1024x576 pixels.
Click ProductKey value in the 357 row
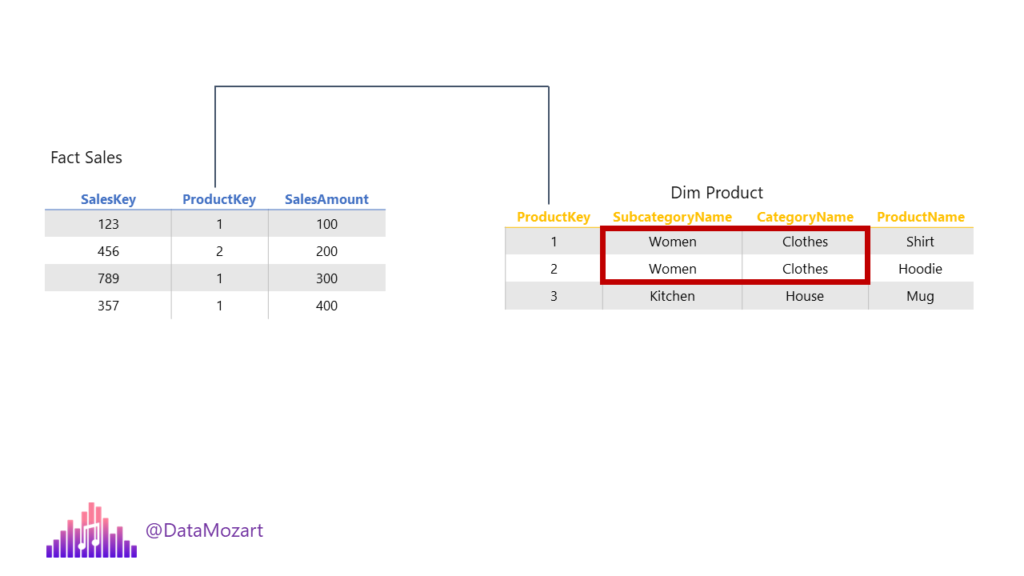219,306
